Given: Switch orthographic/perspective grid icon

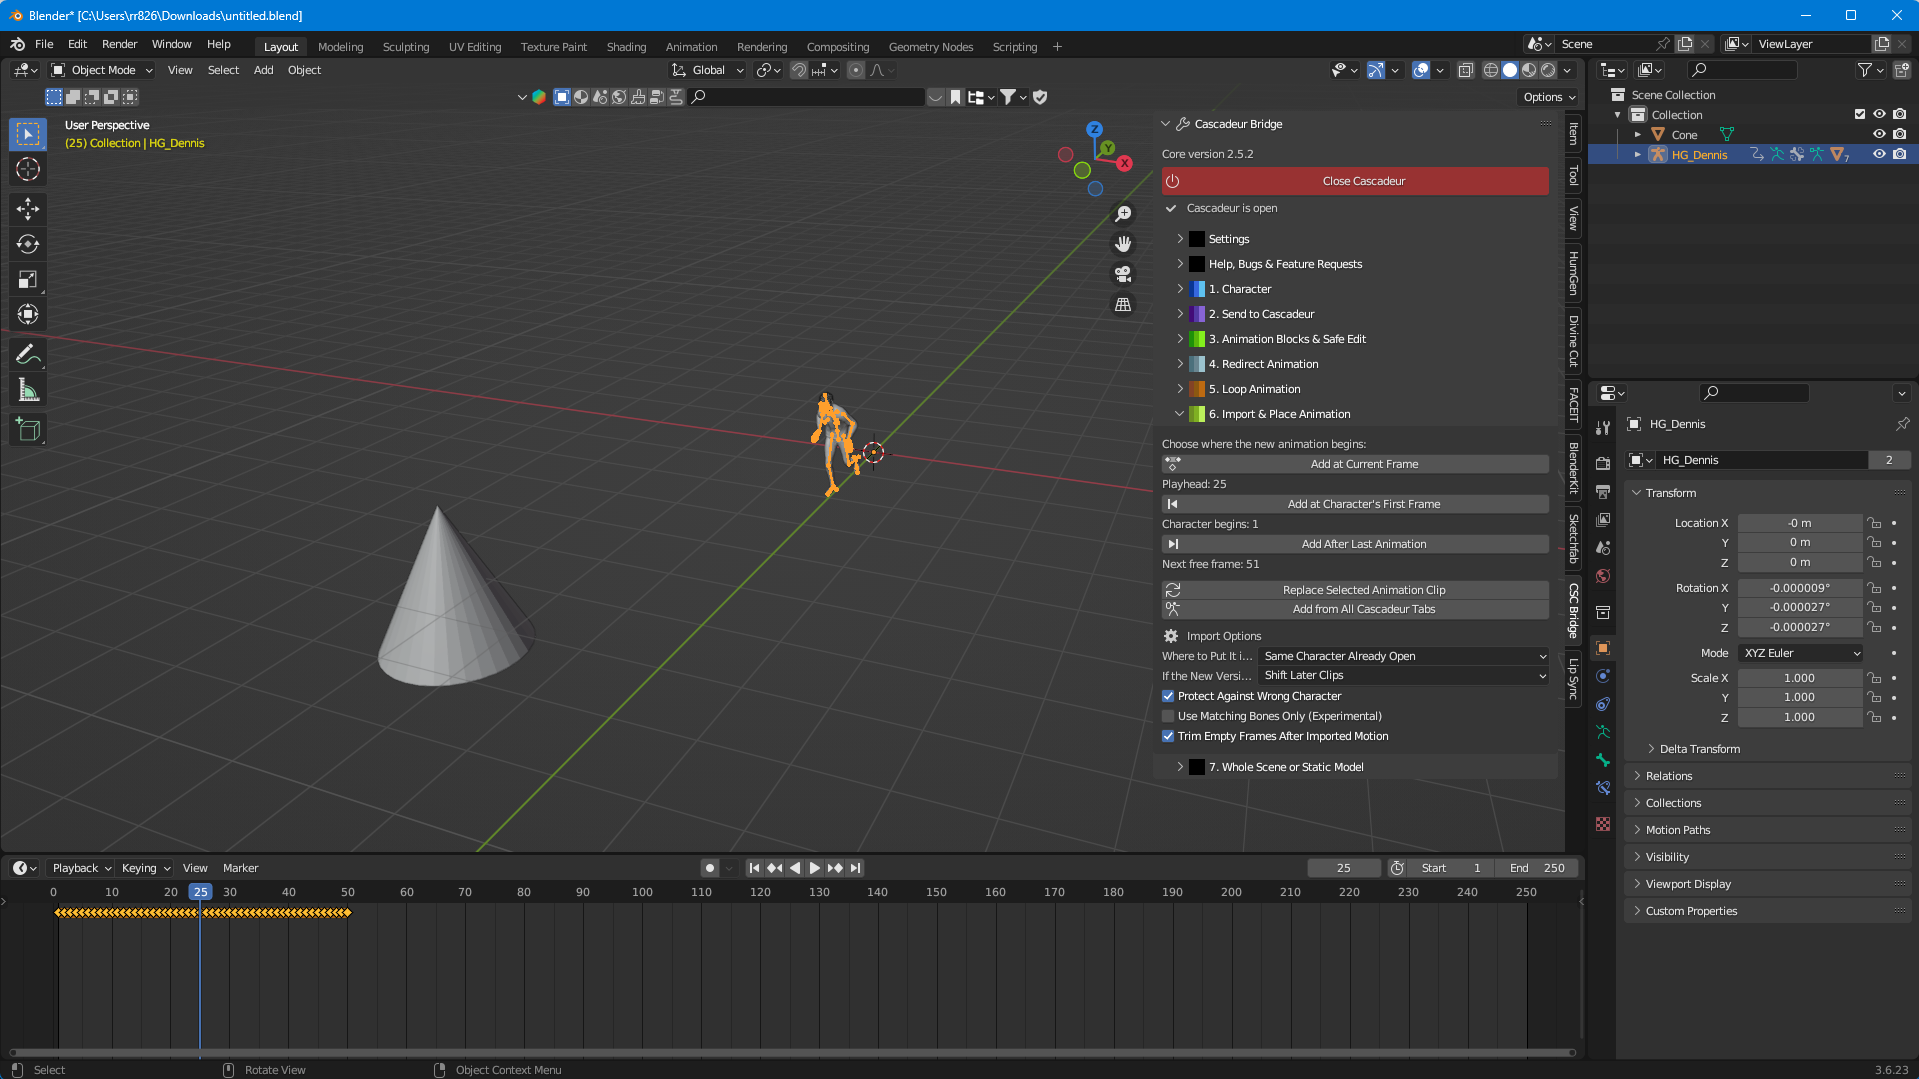Looking at the screenshot, I should coord(1123,304).
